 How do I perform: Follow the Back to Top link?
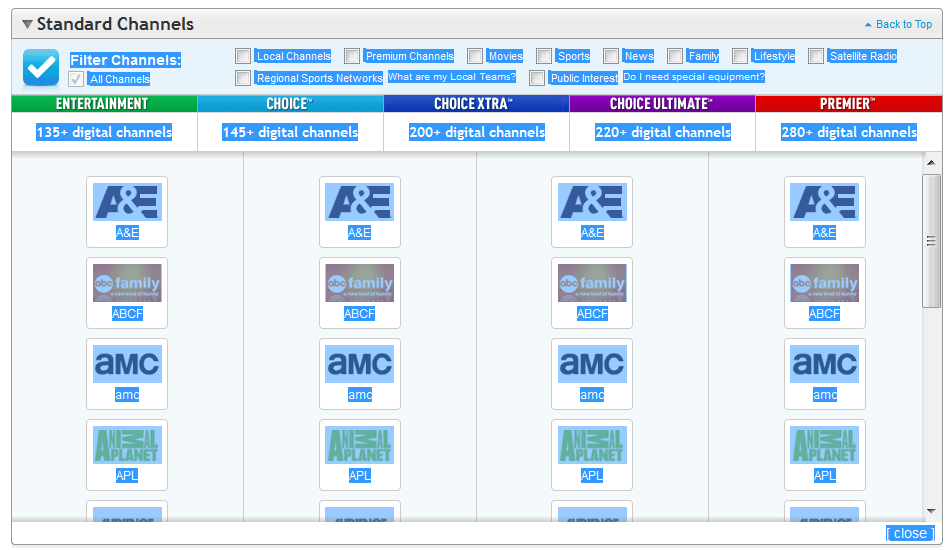[898, 24]
